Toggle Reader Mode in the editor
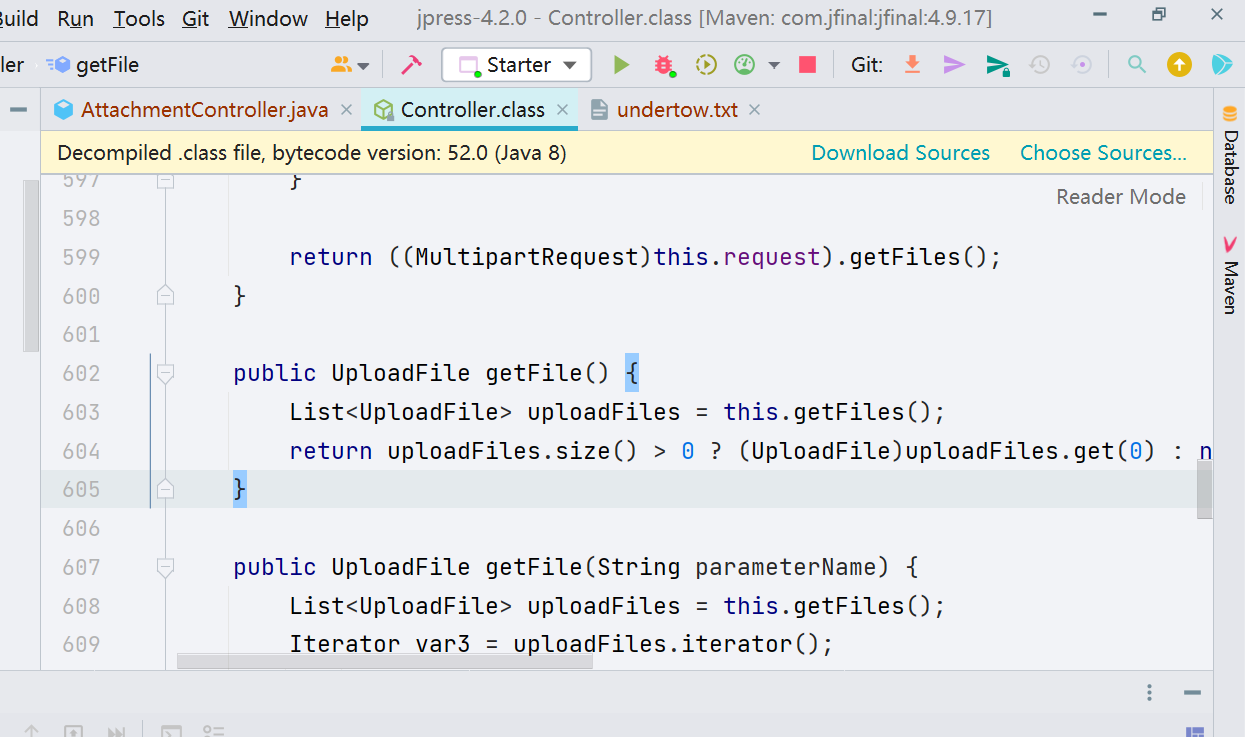The image size is (1245, 737). click(1120, 197)
